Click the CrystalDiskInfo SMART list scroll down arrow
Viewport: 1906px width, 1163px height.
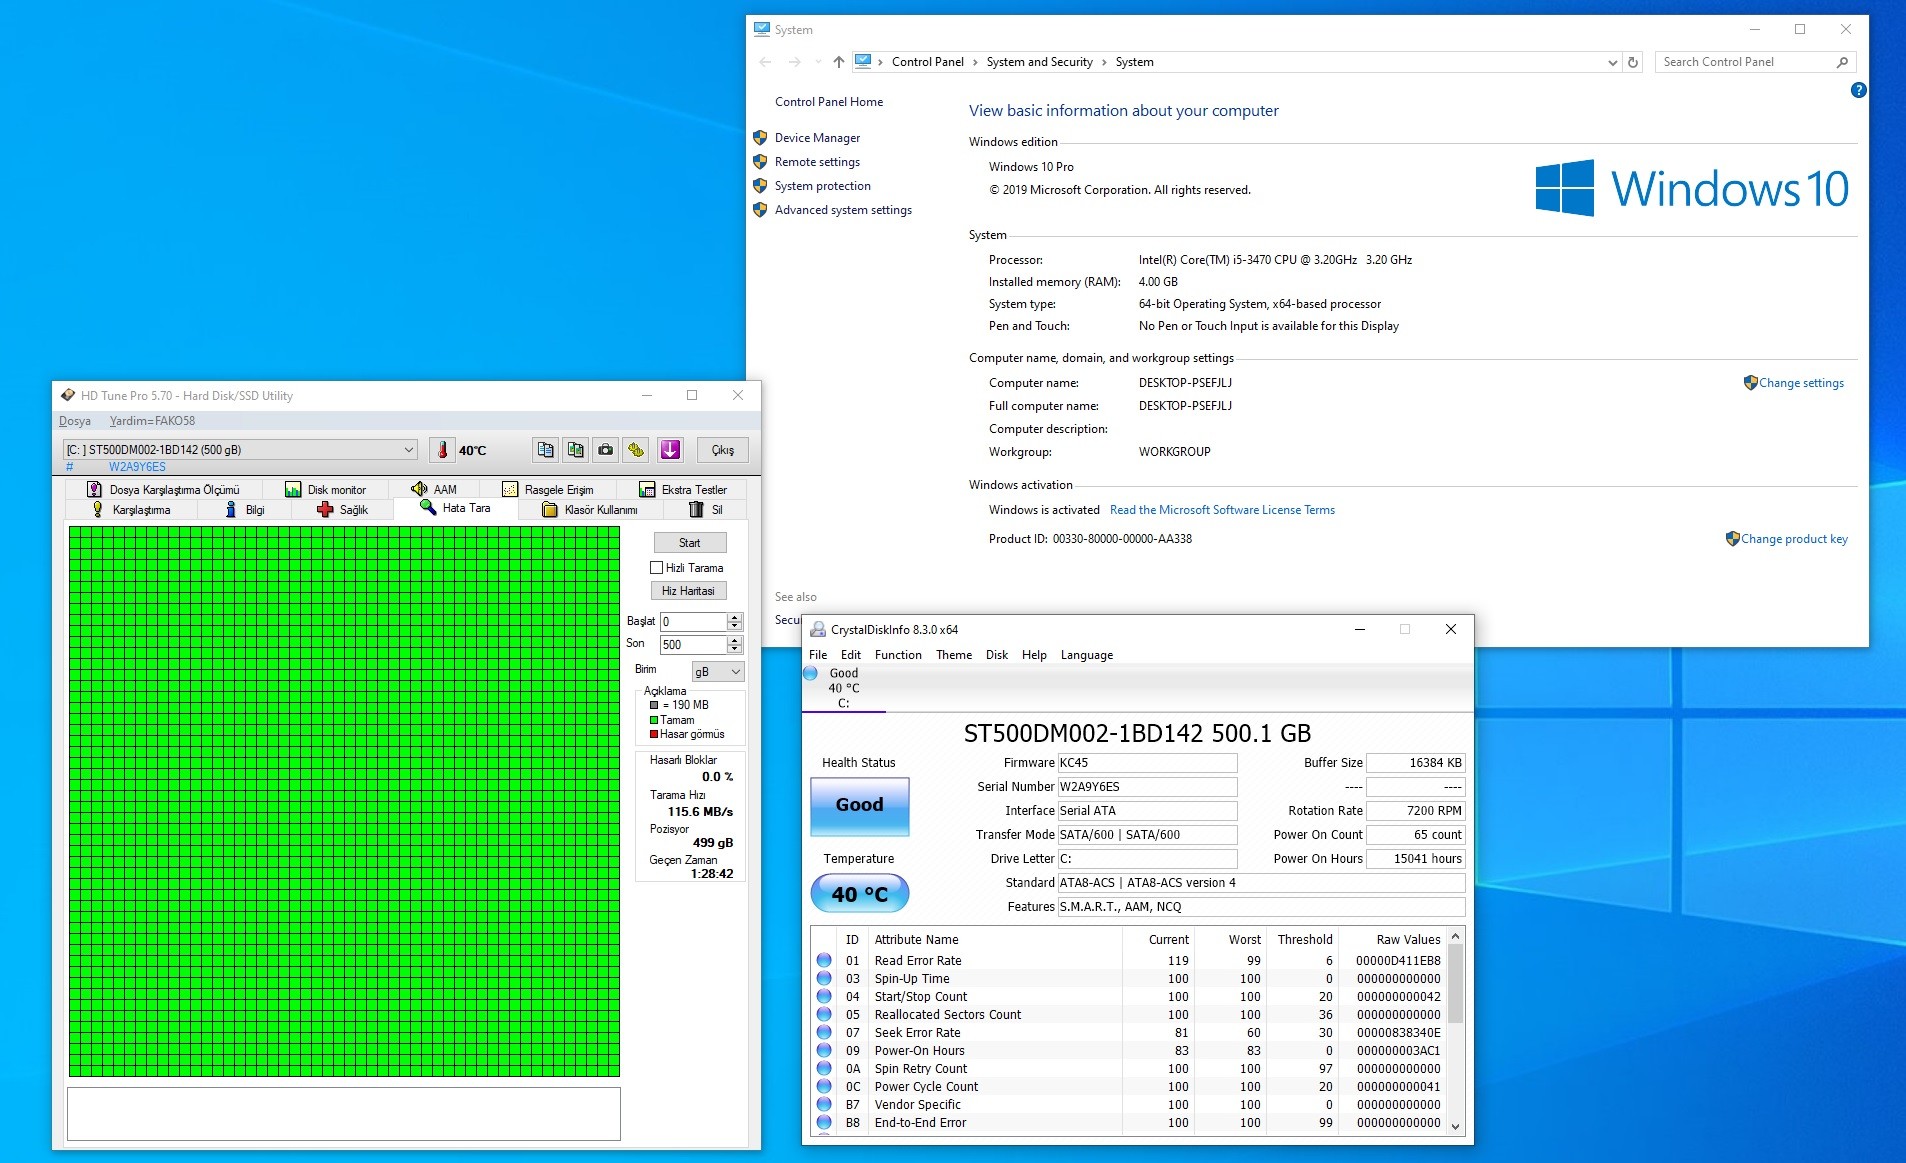(1456, 1126)
